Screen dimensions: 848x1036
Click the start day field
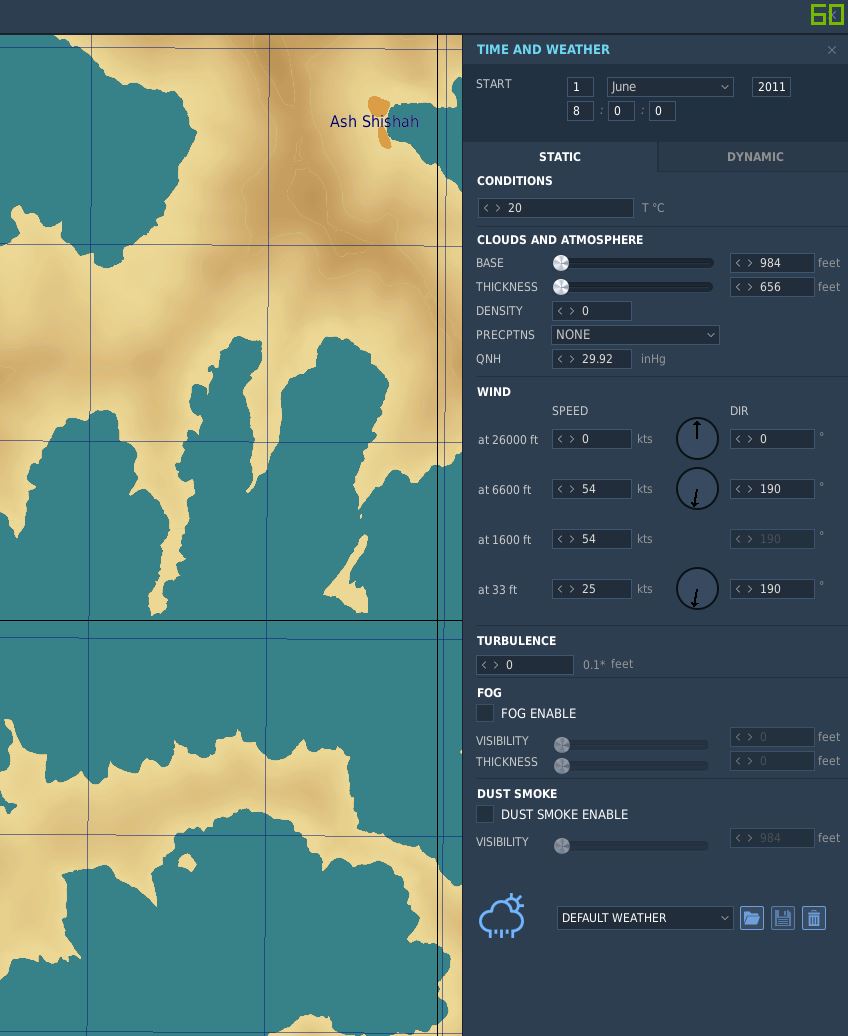tap(580, 87)
